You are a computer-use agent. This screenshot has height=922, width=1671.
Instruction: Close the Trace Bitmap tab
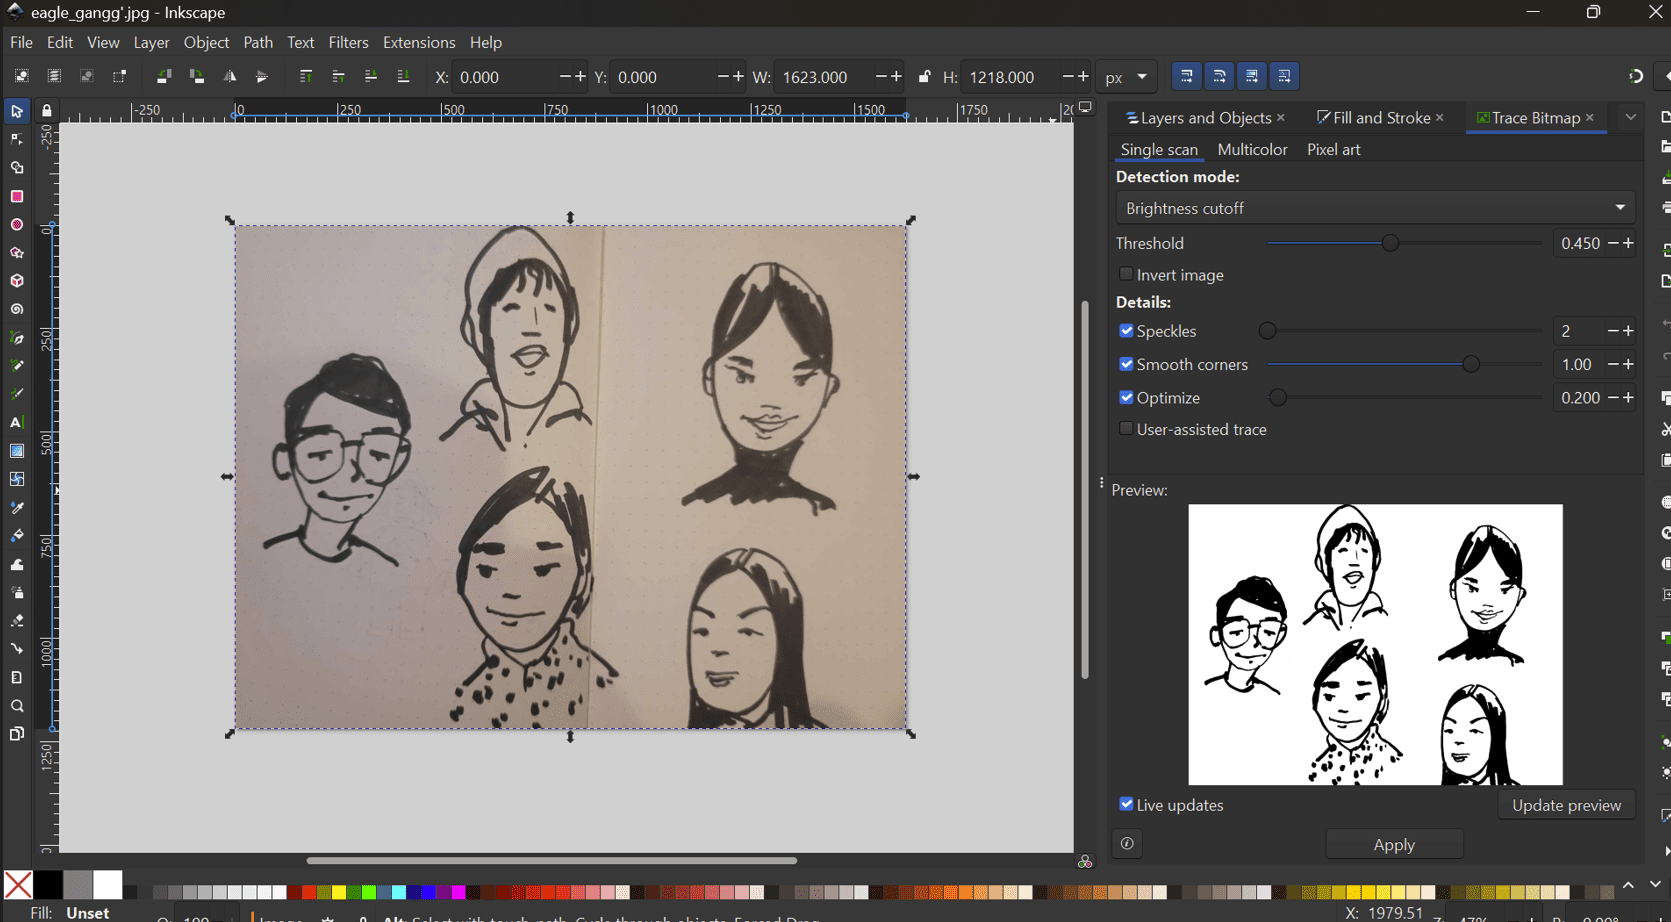coord(1590,118)
